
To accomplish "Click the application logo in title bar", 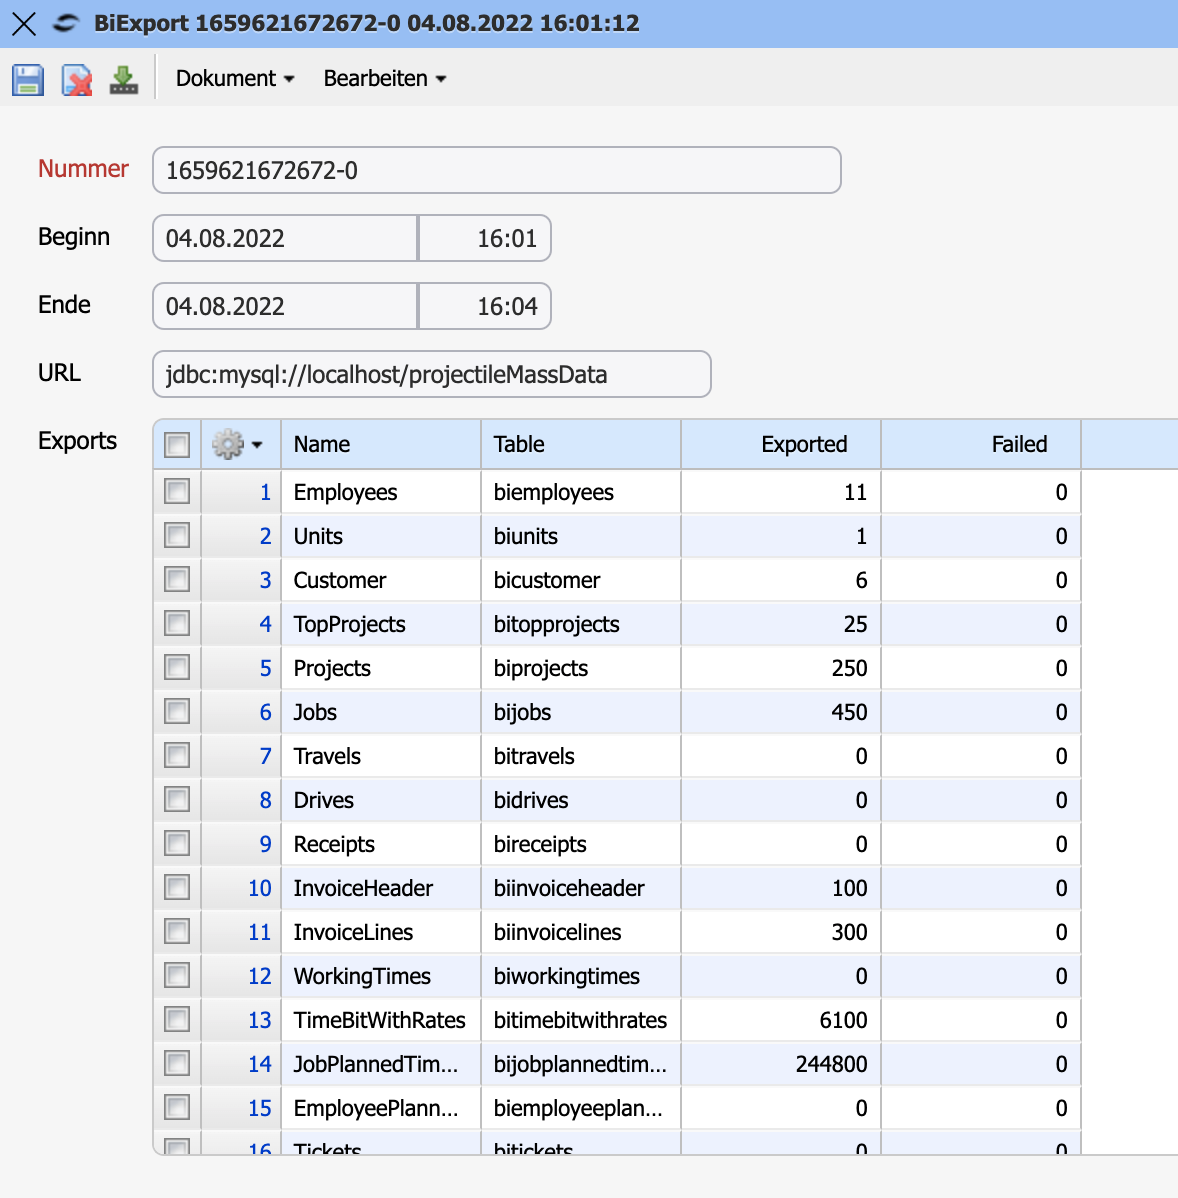I will click(65, 24).
